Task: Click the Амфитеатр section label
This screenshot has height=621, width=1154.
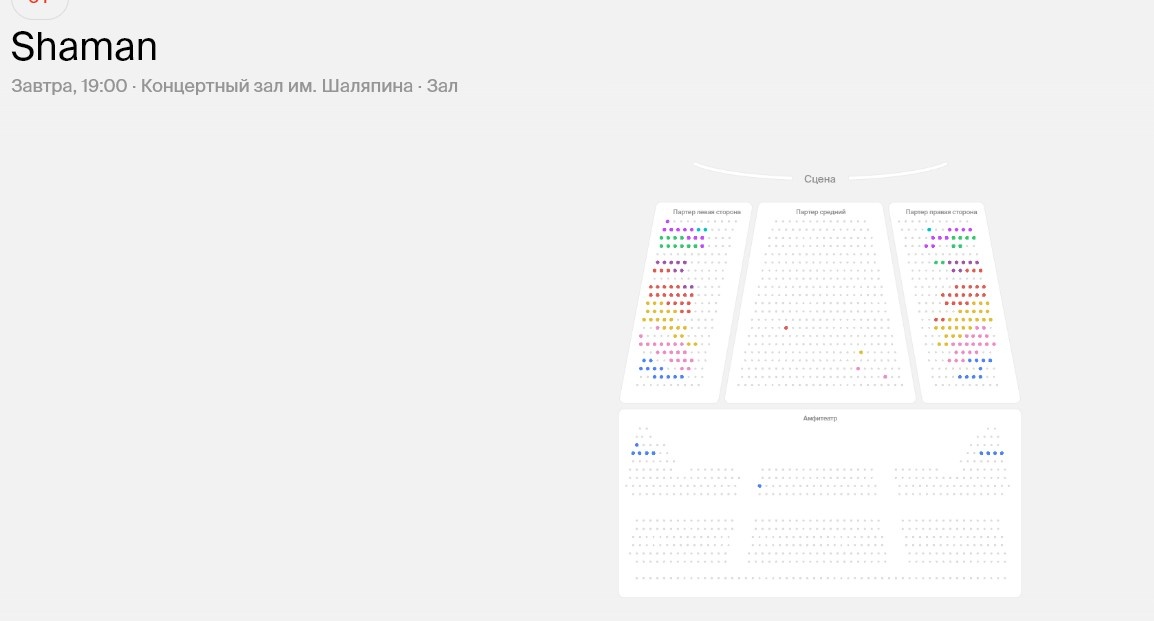Action: pyautogui.click(x=820, y=418)
